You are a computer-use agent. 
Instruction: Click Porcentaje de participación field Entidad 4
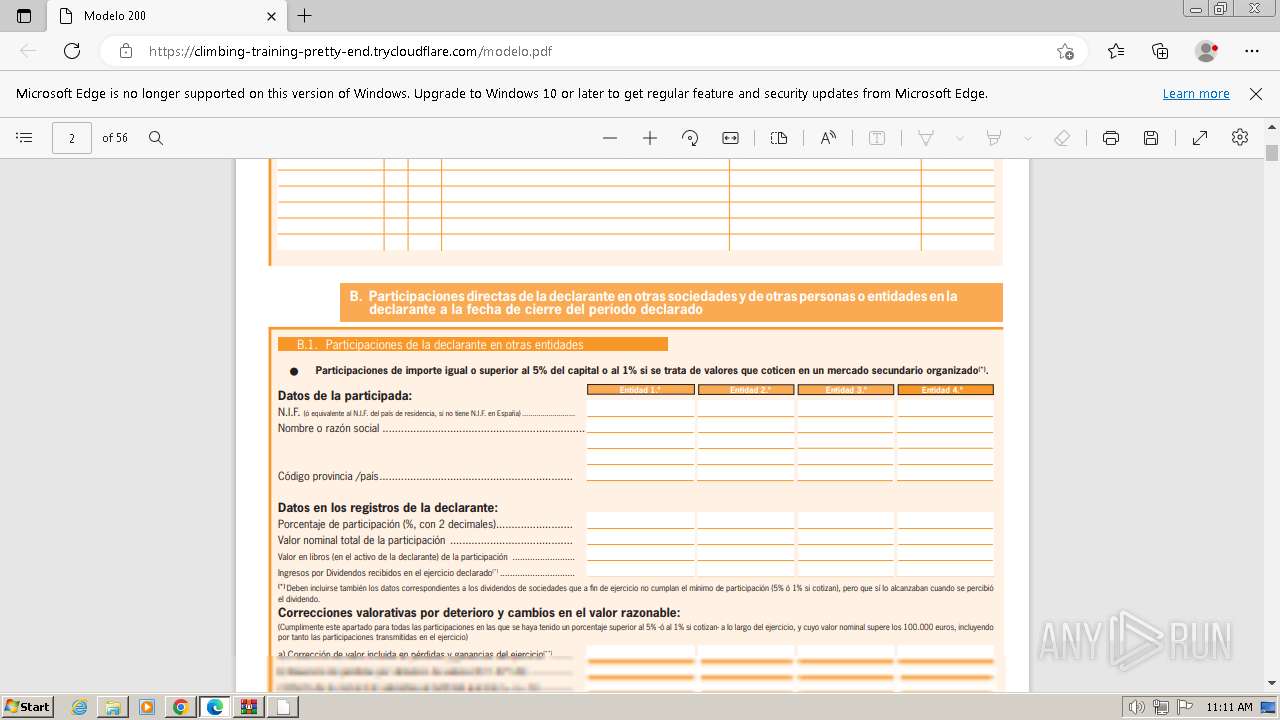click(x=945, y=521)
